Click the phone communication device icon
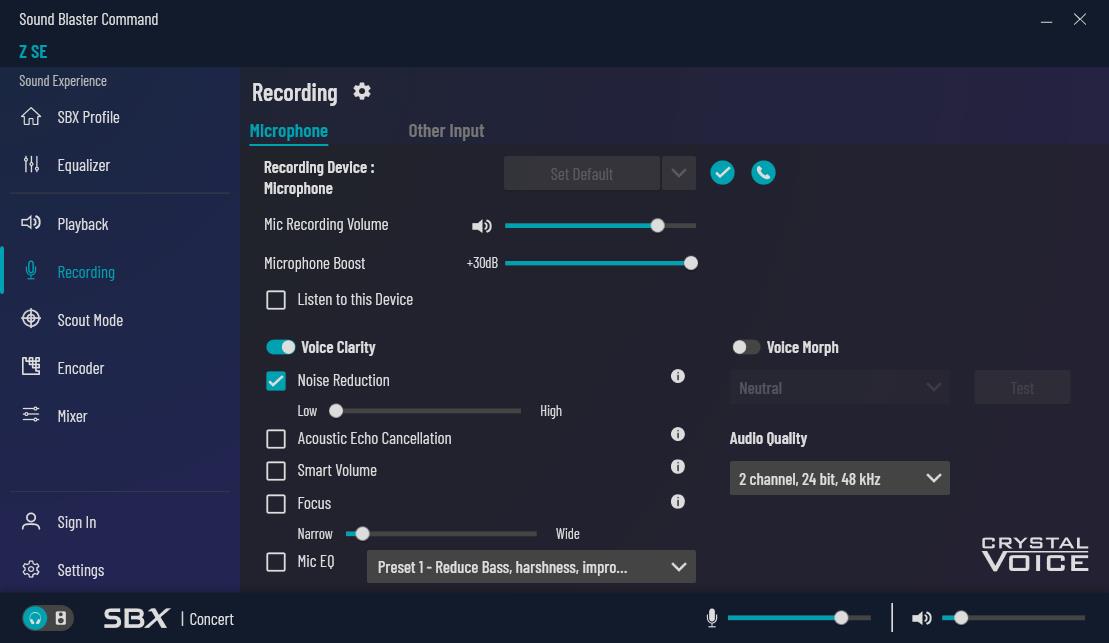Viewport: 1109px width, 643px height. (x=763, y=173)
